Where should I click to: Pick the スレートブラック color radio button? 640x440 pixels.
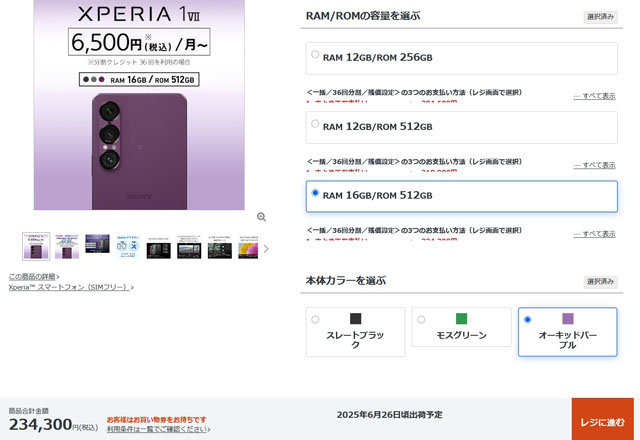tap(315, 320)
